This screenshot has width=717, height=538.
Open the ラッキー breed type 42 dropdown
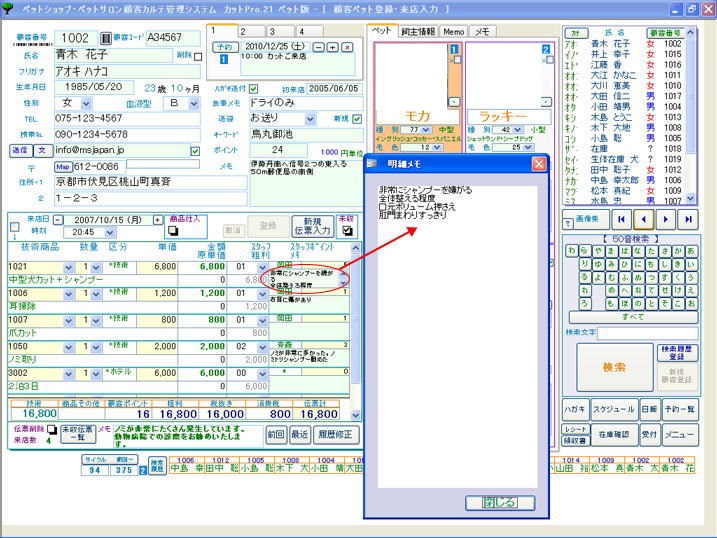coord(518,130)
